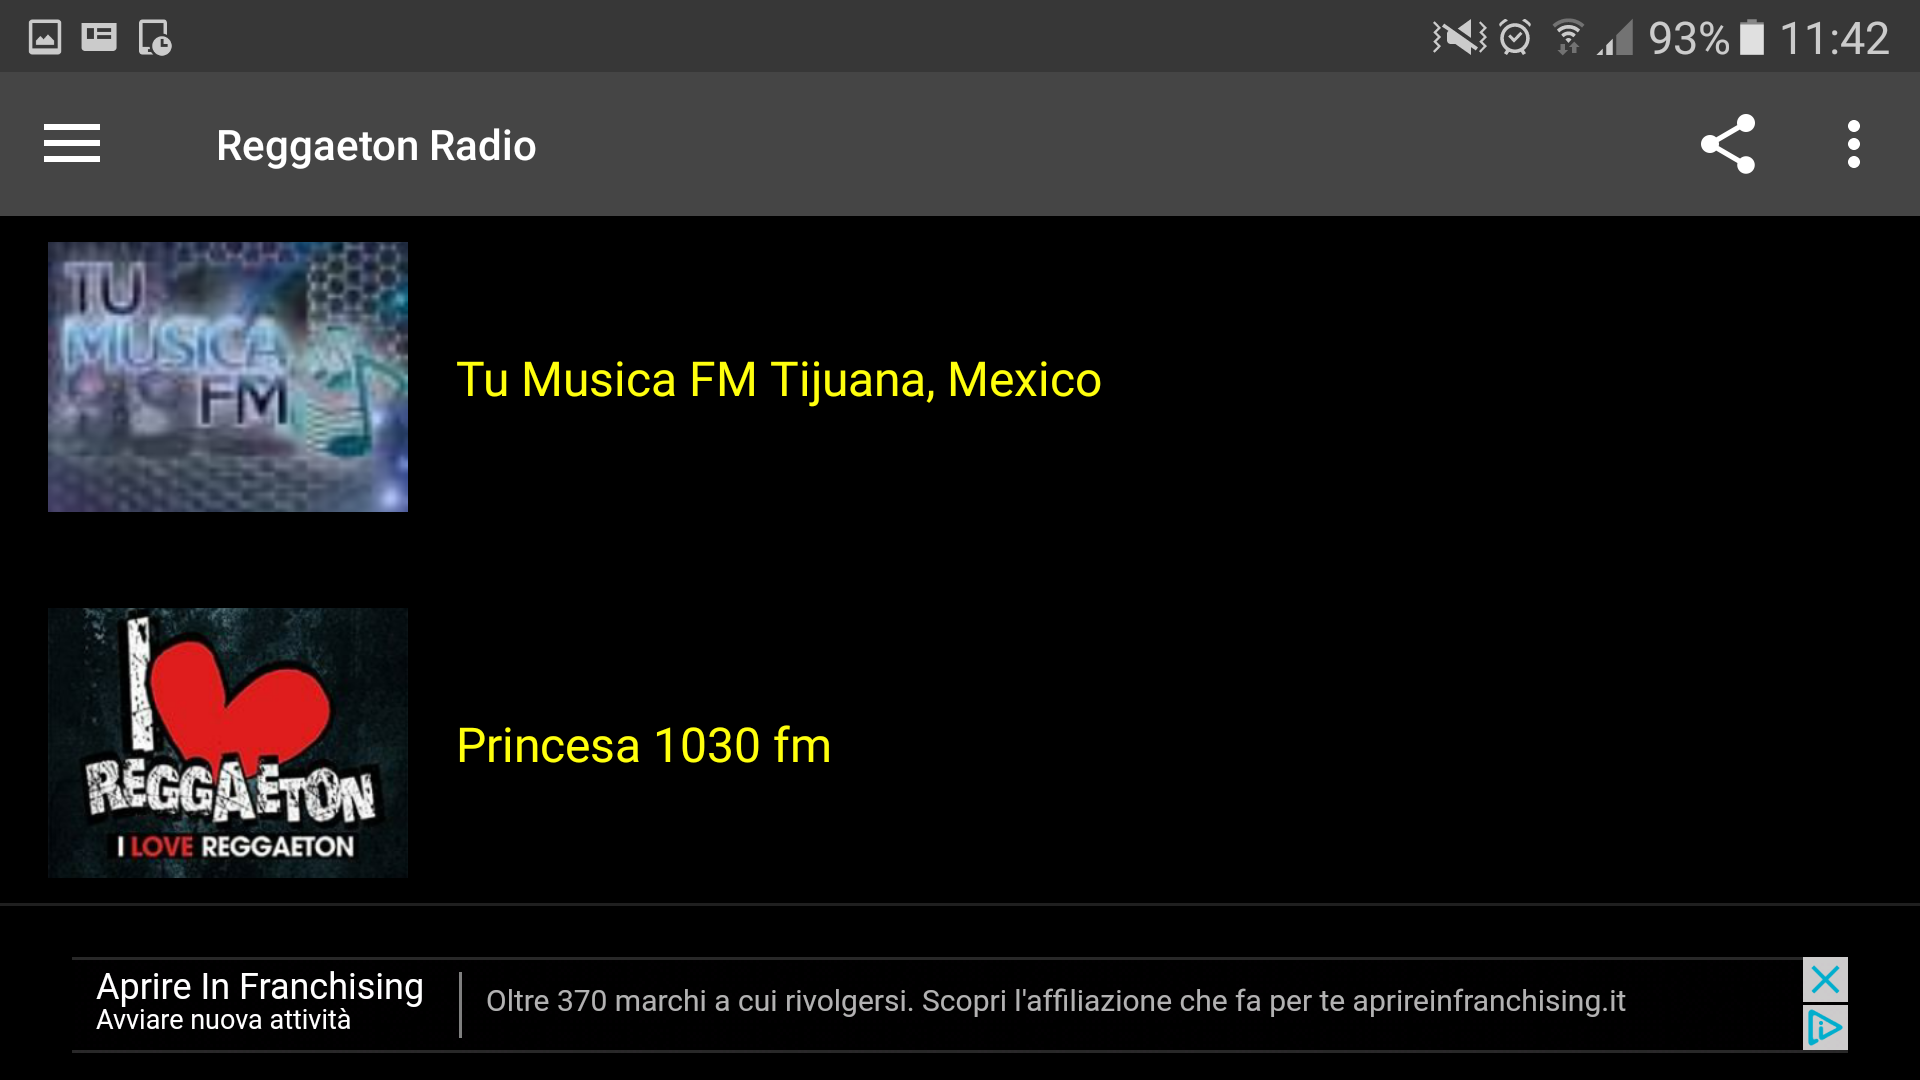
Task: Close the franchising ad banner
Action: 1825,980
